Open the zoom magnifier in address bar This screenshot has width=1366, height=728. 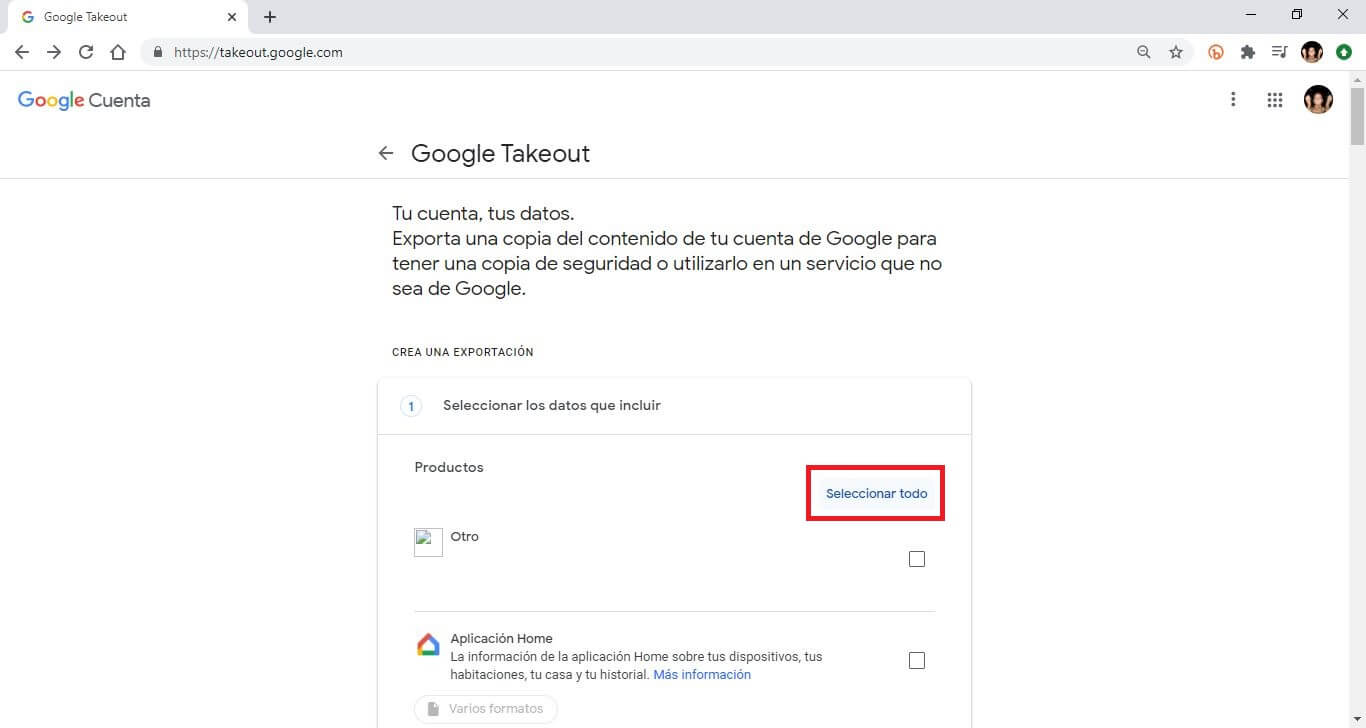tap(1144, 52)
